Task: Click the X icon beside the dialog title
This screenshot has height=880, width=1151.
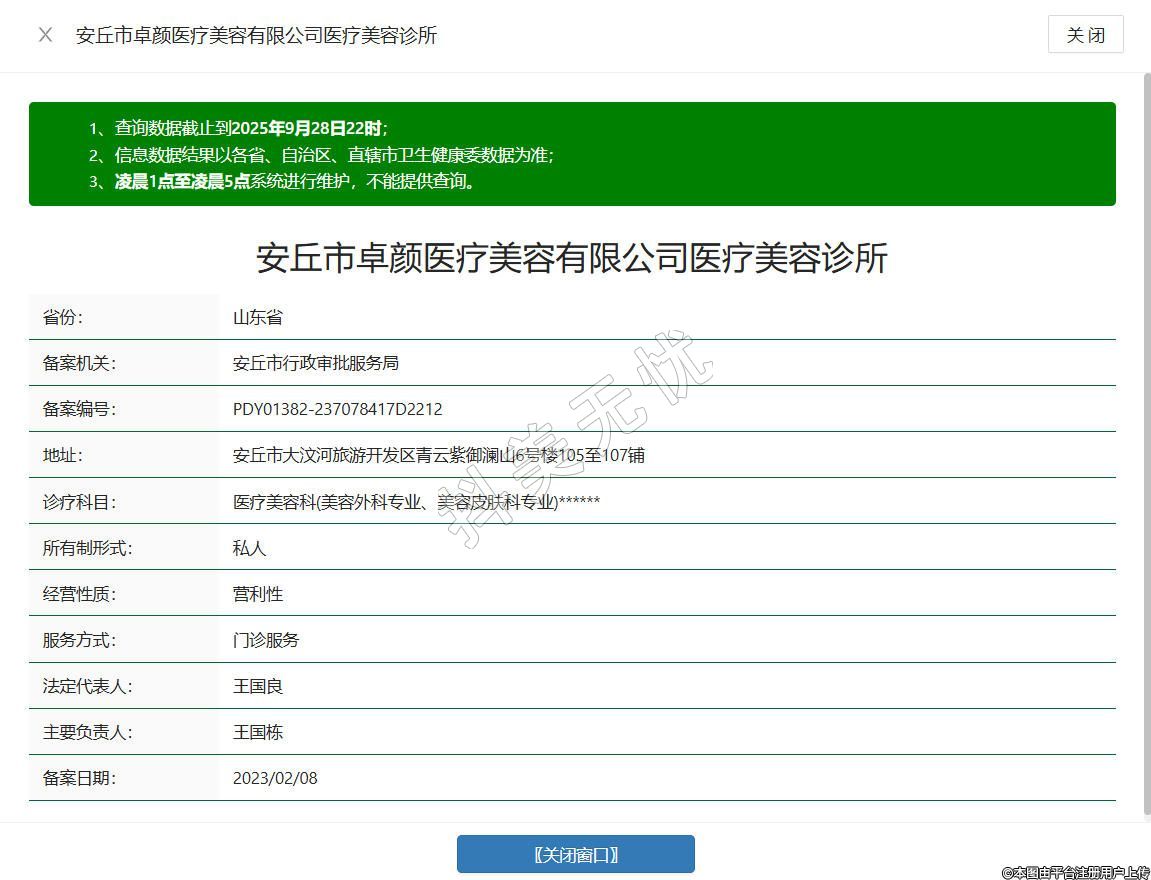Action: [45, 35]
